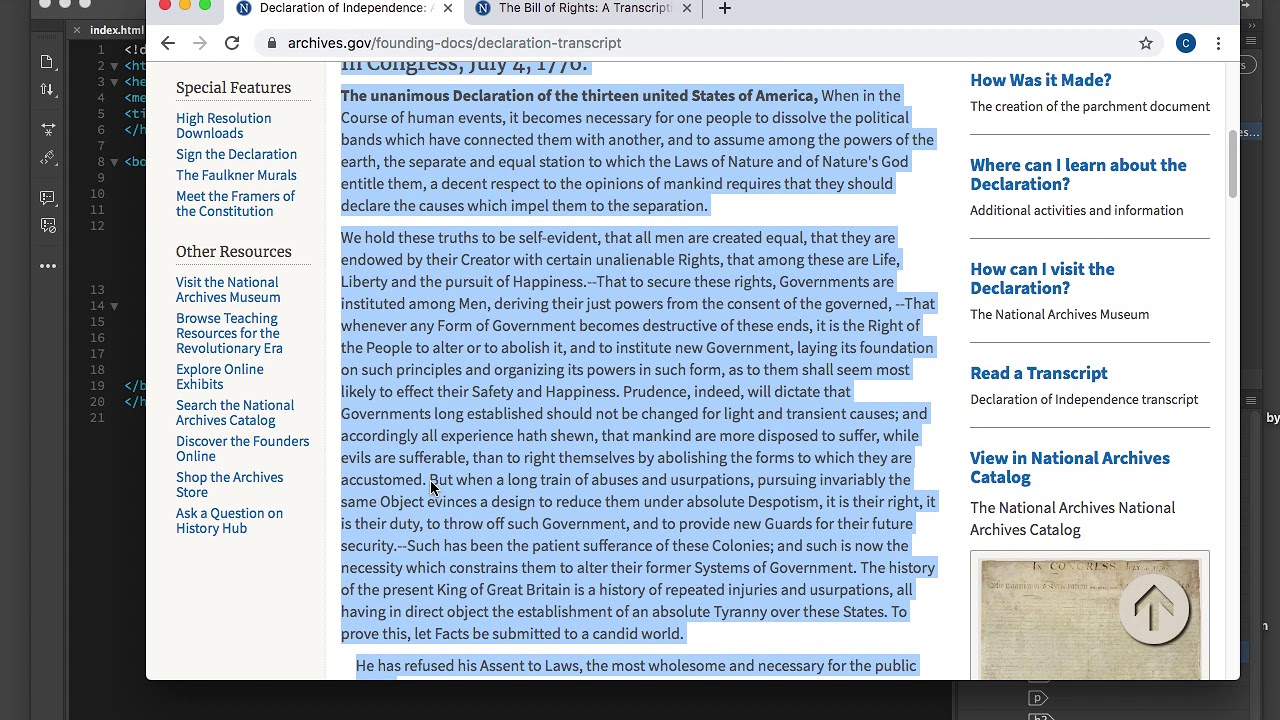1280x720 pixels.
Task: Open a new browser tab with plus
Action: [725, 8]
